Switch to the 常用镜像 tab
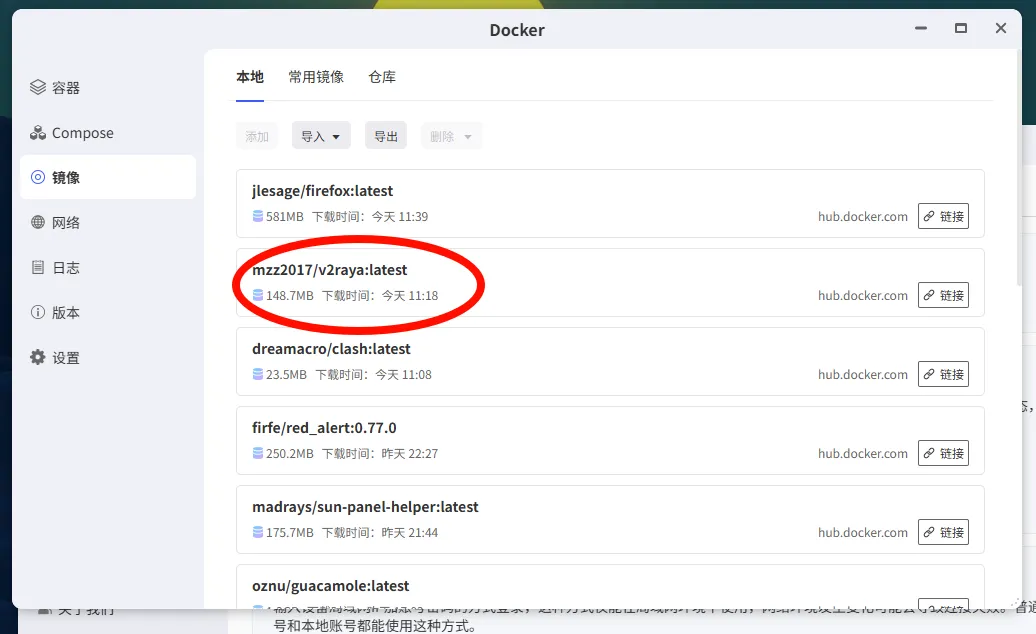 point(316,77)
